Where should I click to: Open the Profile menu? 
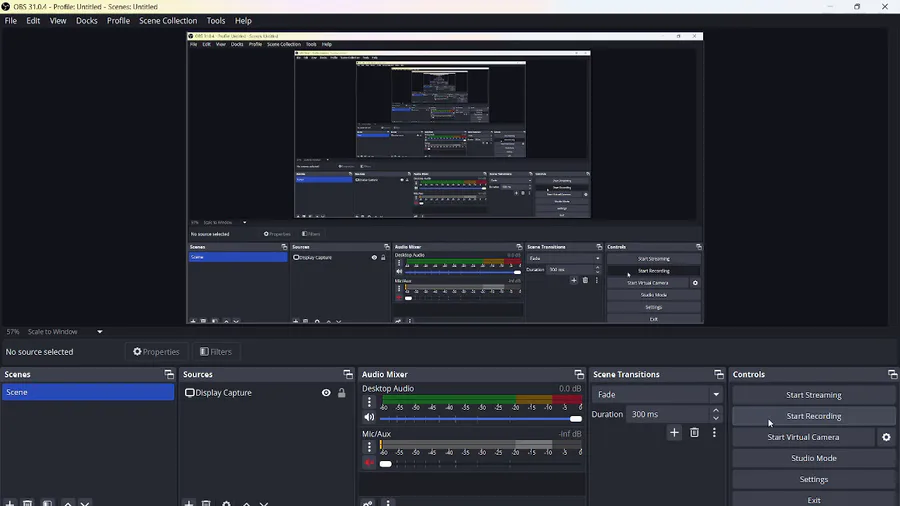[118, 21]
